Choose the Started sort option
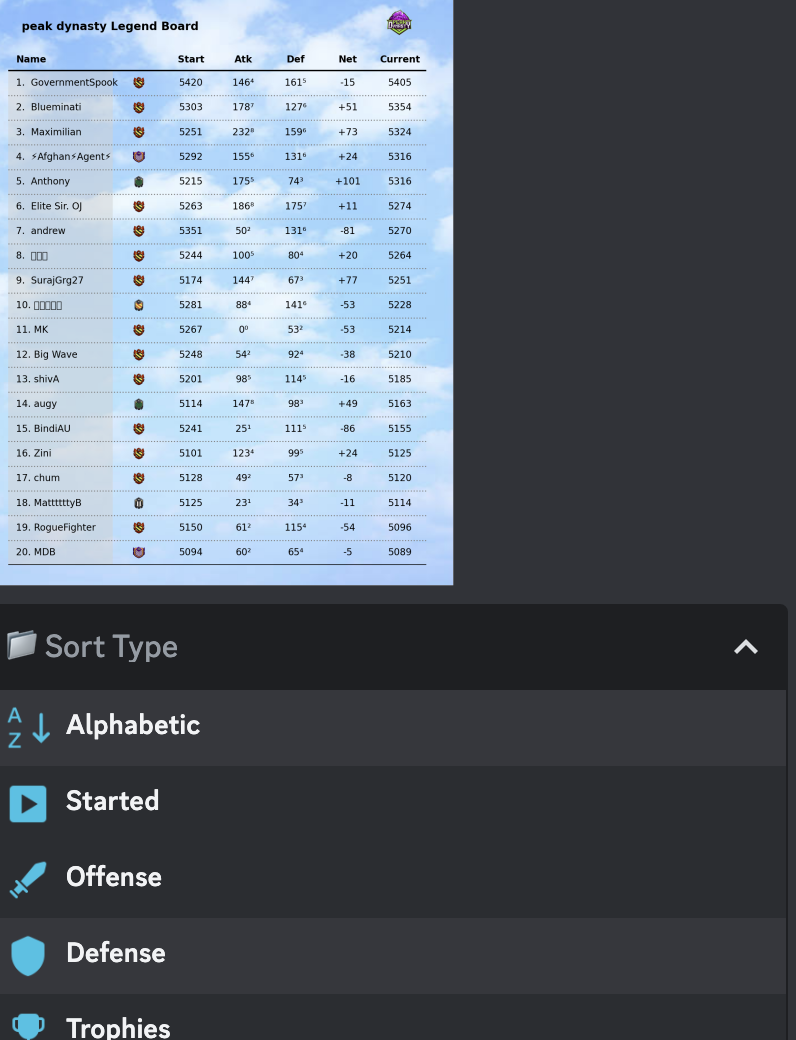Image resolution: width=796 pixels, height=1040 pixels. [112, 802]
